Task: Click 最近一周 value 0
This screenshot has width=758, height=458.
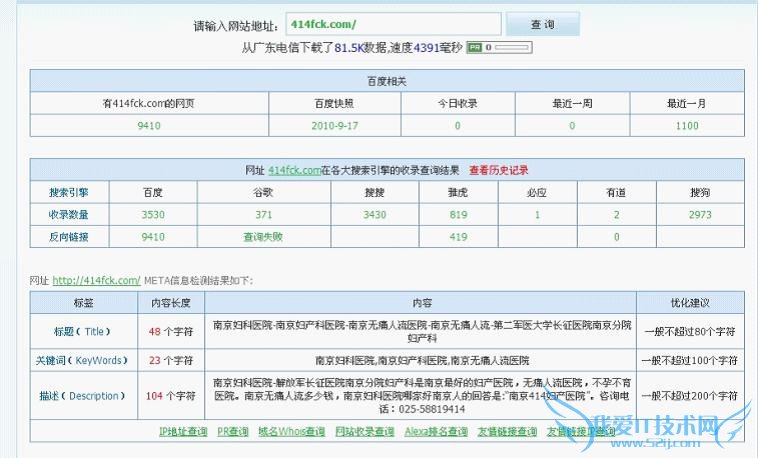Action: (x=572, y=126)
